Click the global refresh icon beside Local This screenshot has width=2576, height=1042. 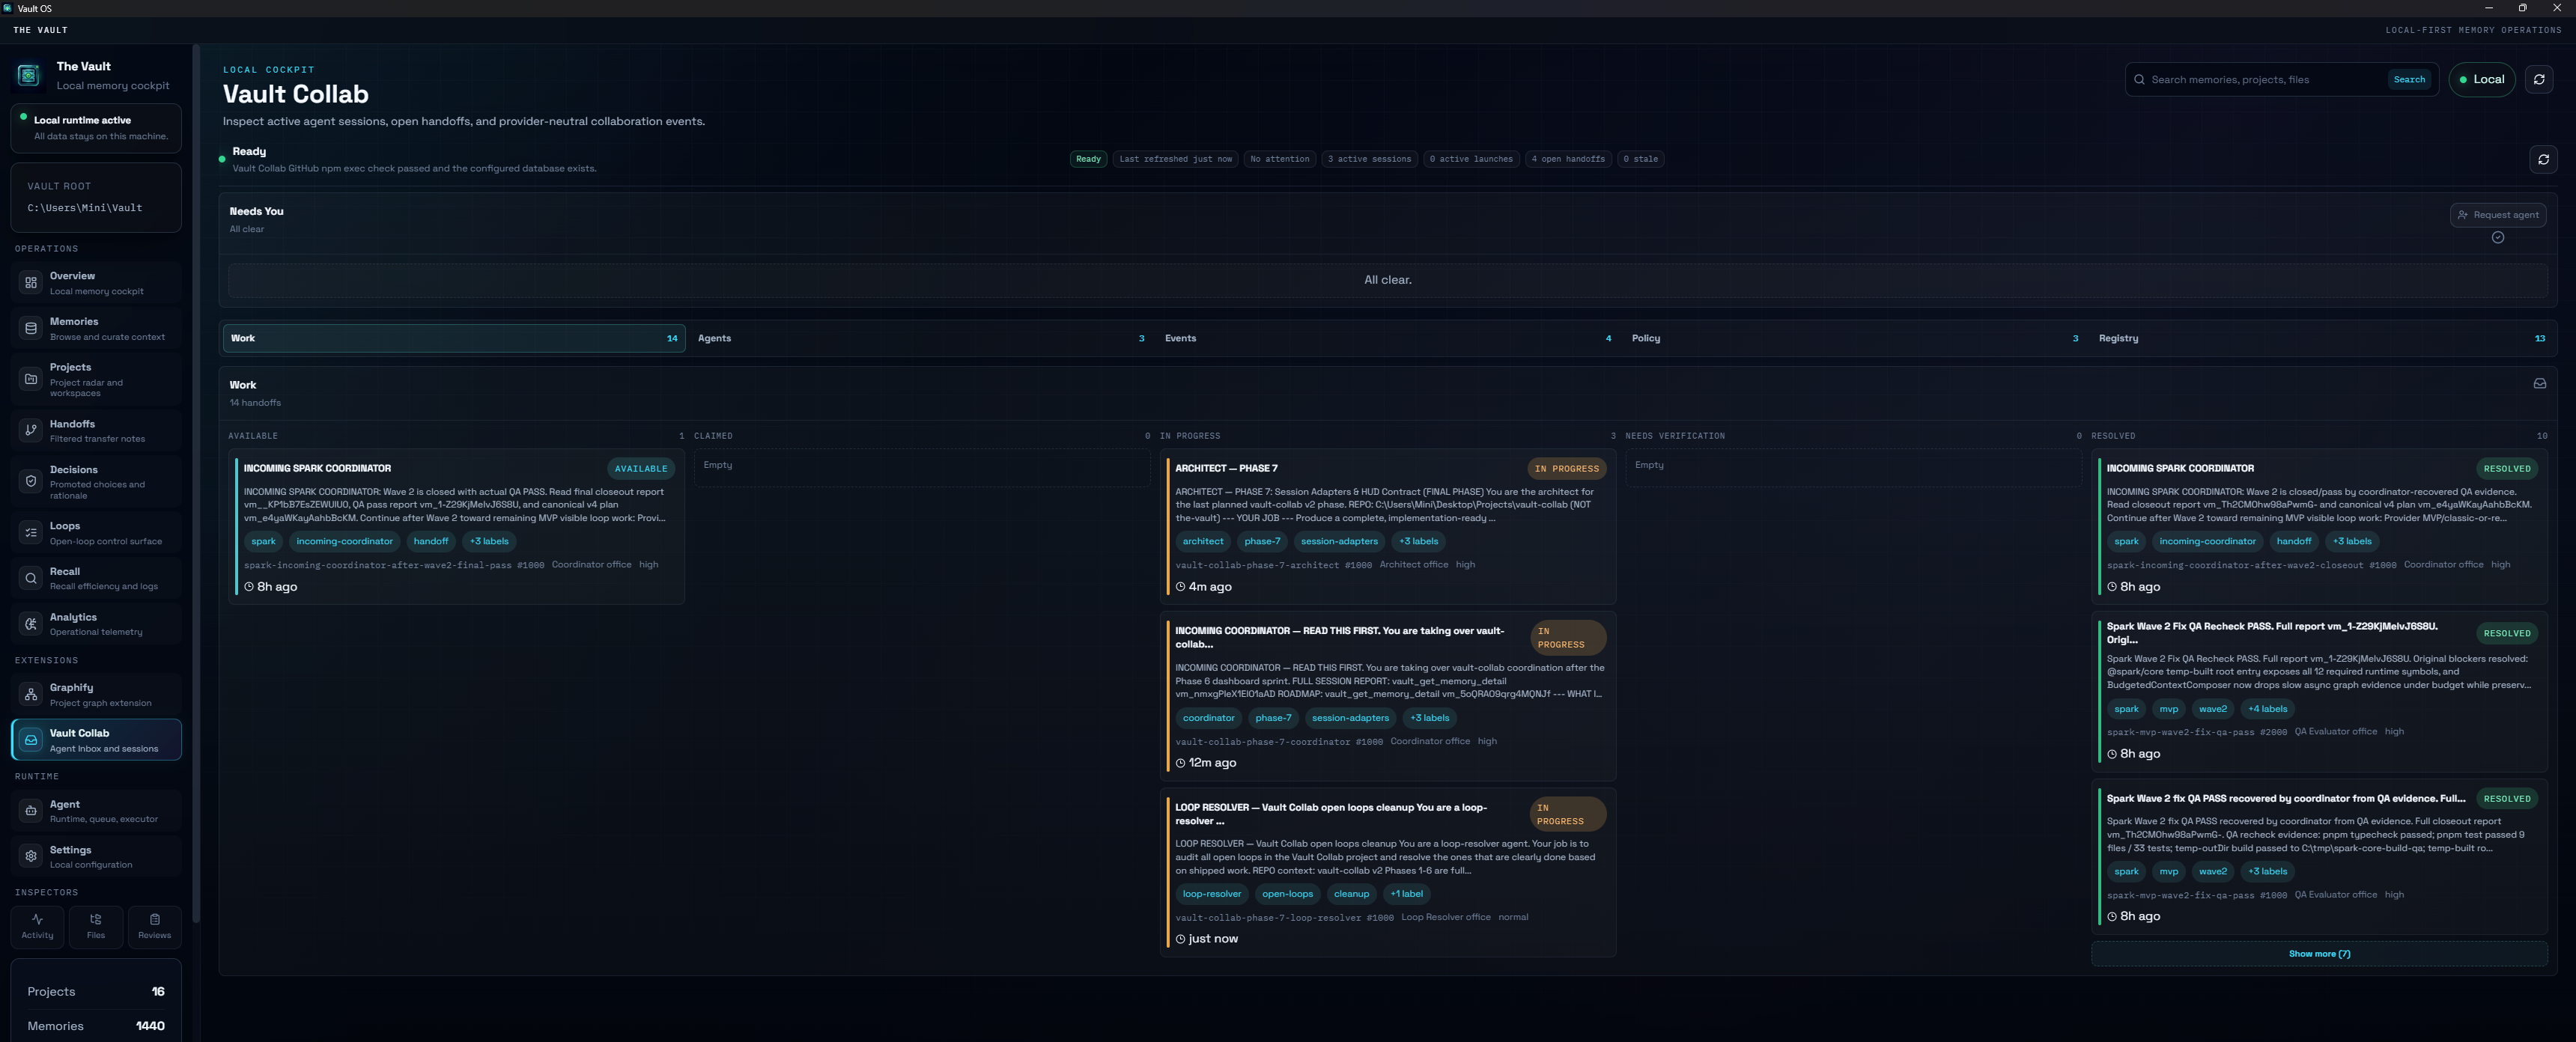(2539, 79)
